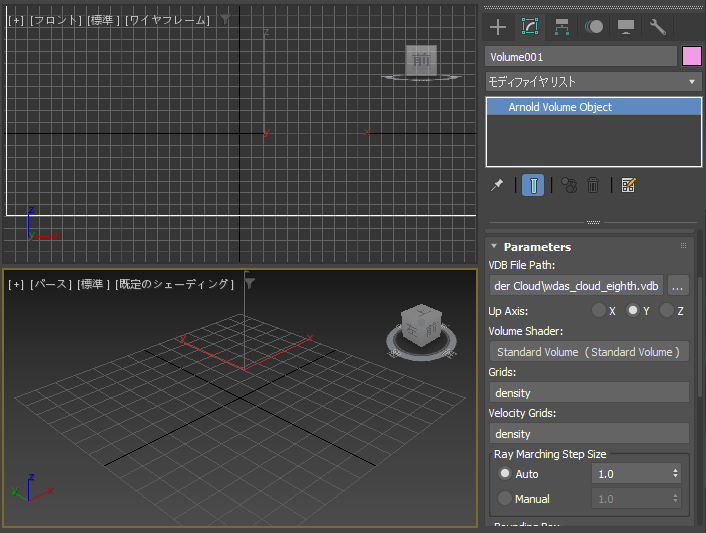Viewport: 706px width, 533px height.
Task: Choose Manual ray marching step size
Action: [505, 499]
